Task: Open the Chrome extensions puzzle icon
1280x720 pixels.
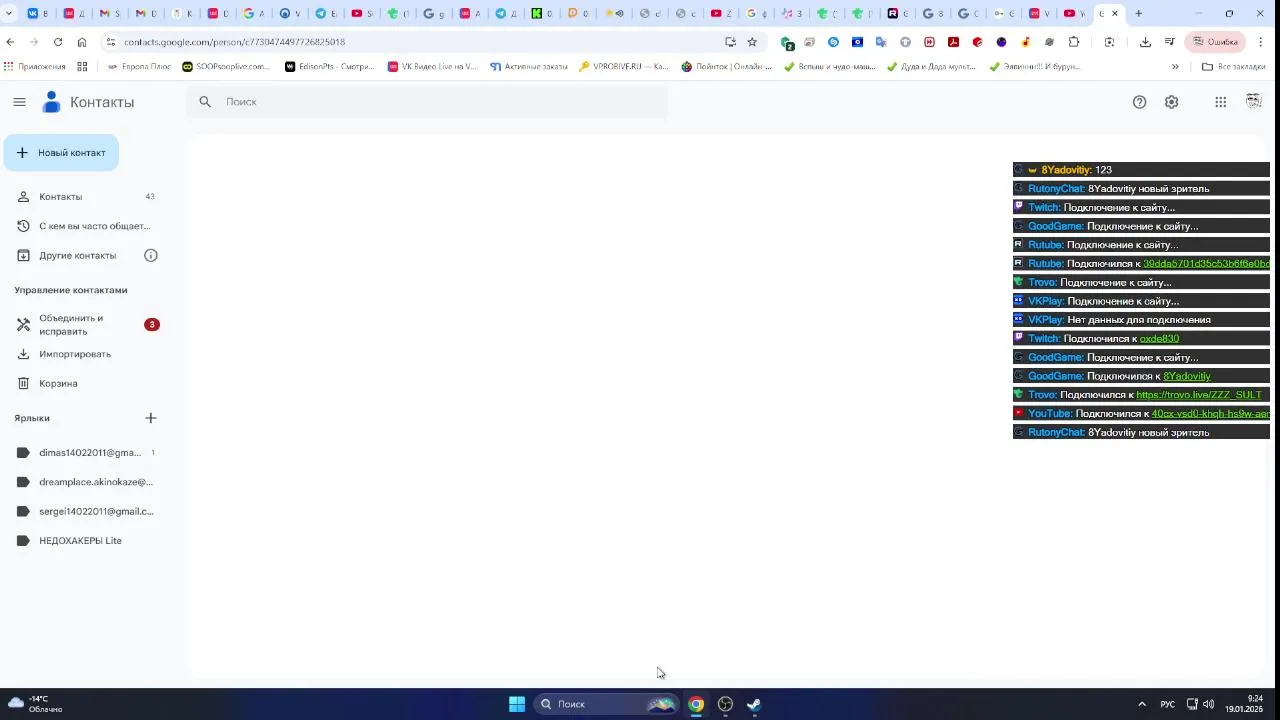Action: (x=1074, y=42)
